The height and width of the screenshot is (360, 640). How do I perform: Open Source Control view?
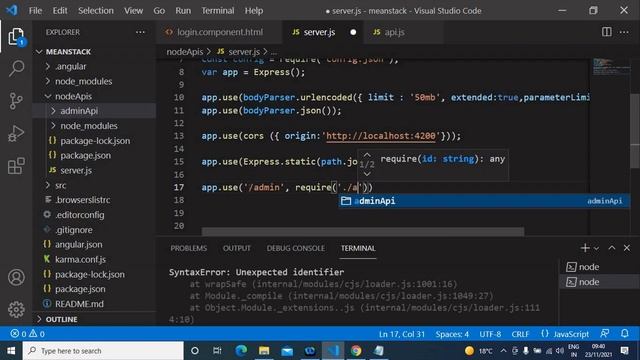16,101
